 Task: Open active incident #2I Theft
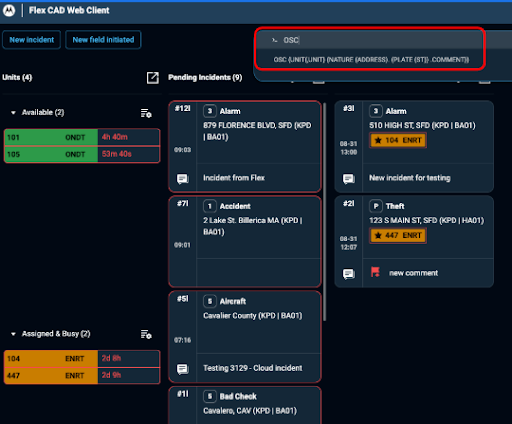coord(414,242)
